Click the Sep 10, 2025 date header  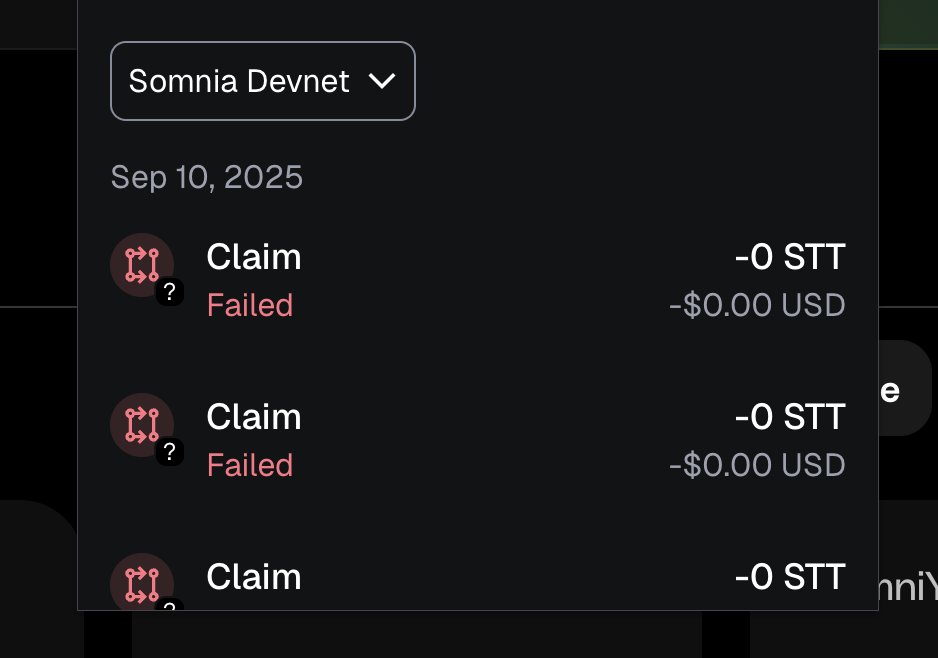[x=206, y=177]
